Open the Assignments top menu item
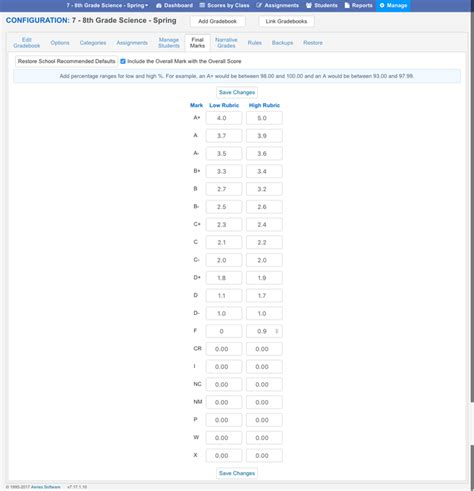This screenshot has height=491, width=474. tap(278, 5)
